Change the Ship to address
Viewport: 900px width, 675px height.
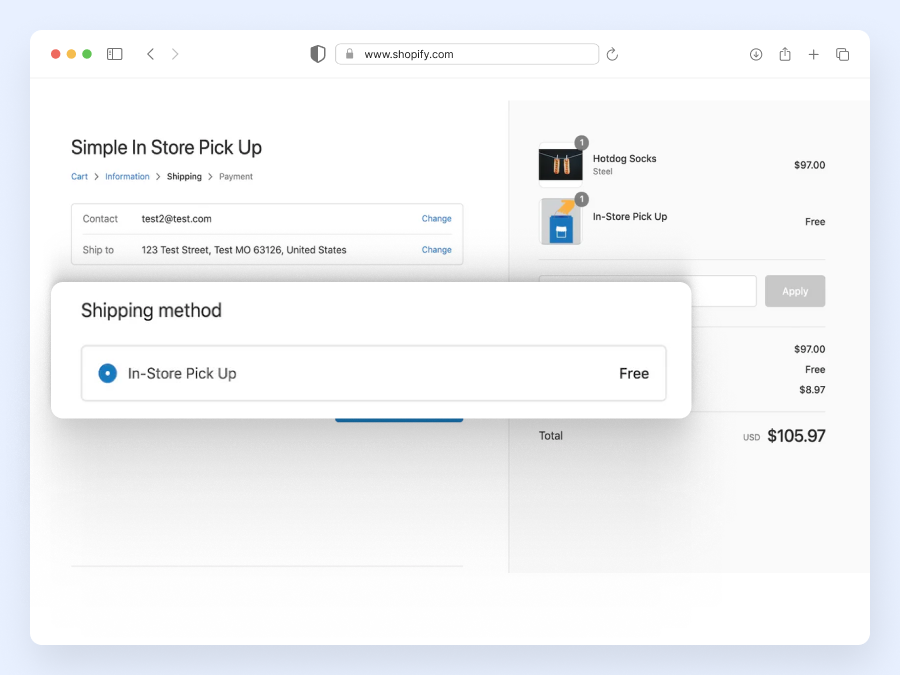436,250
